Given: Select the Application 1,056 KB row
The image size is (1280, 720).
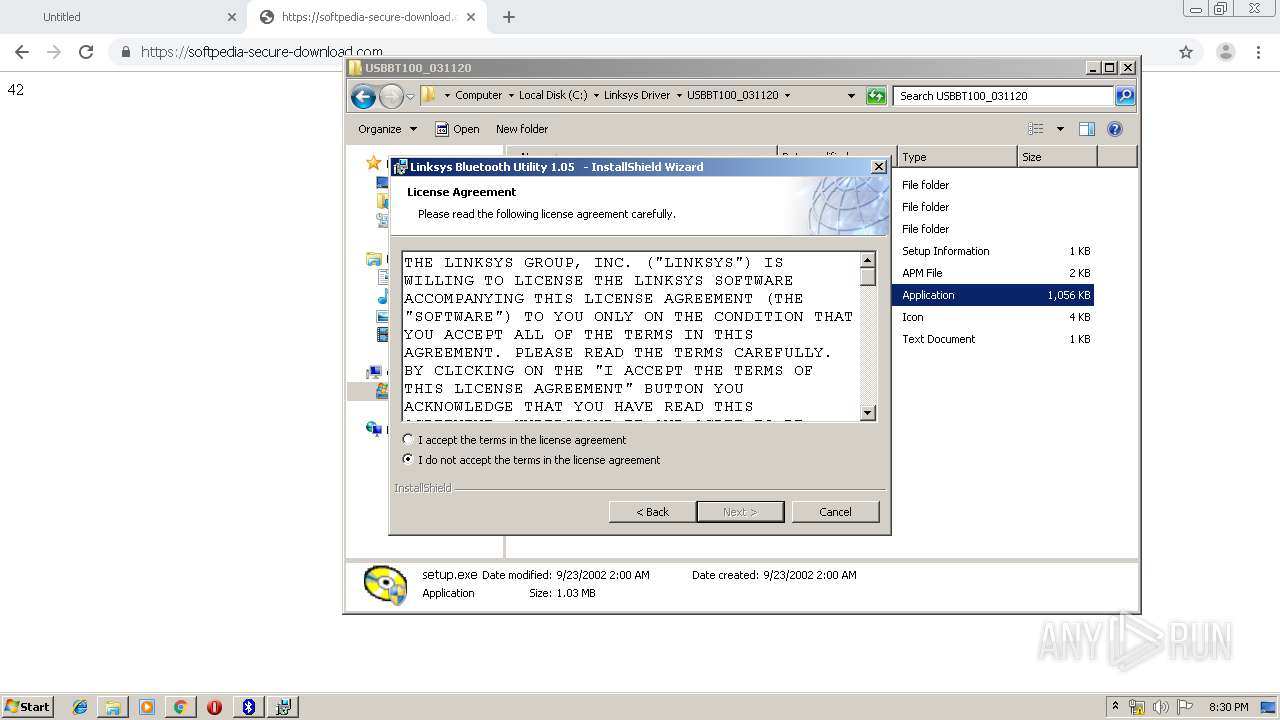Looking at the screenshot, I should point(995,295).
